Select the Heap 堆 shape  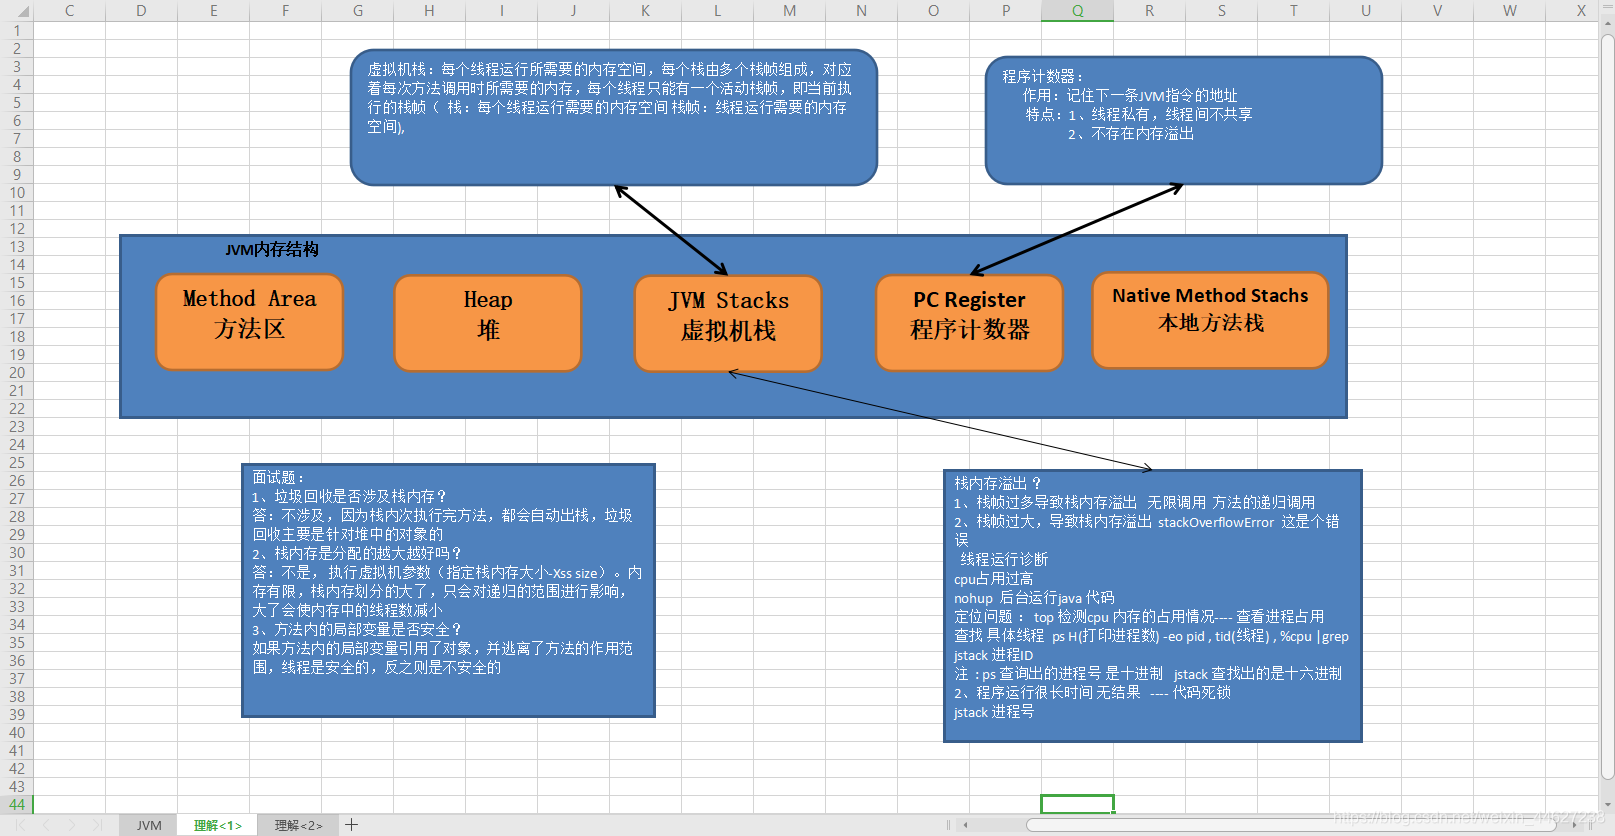click(488, 324)
